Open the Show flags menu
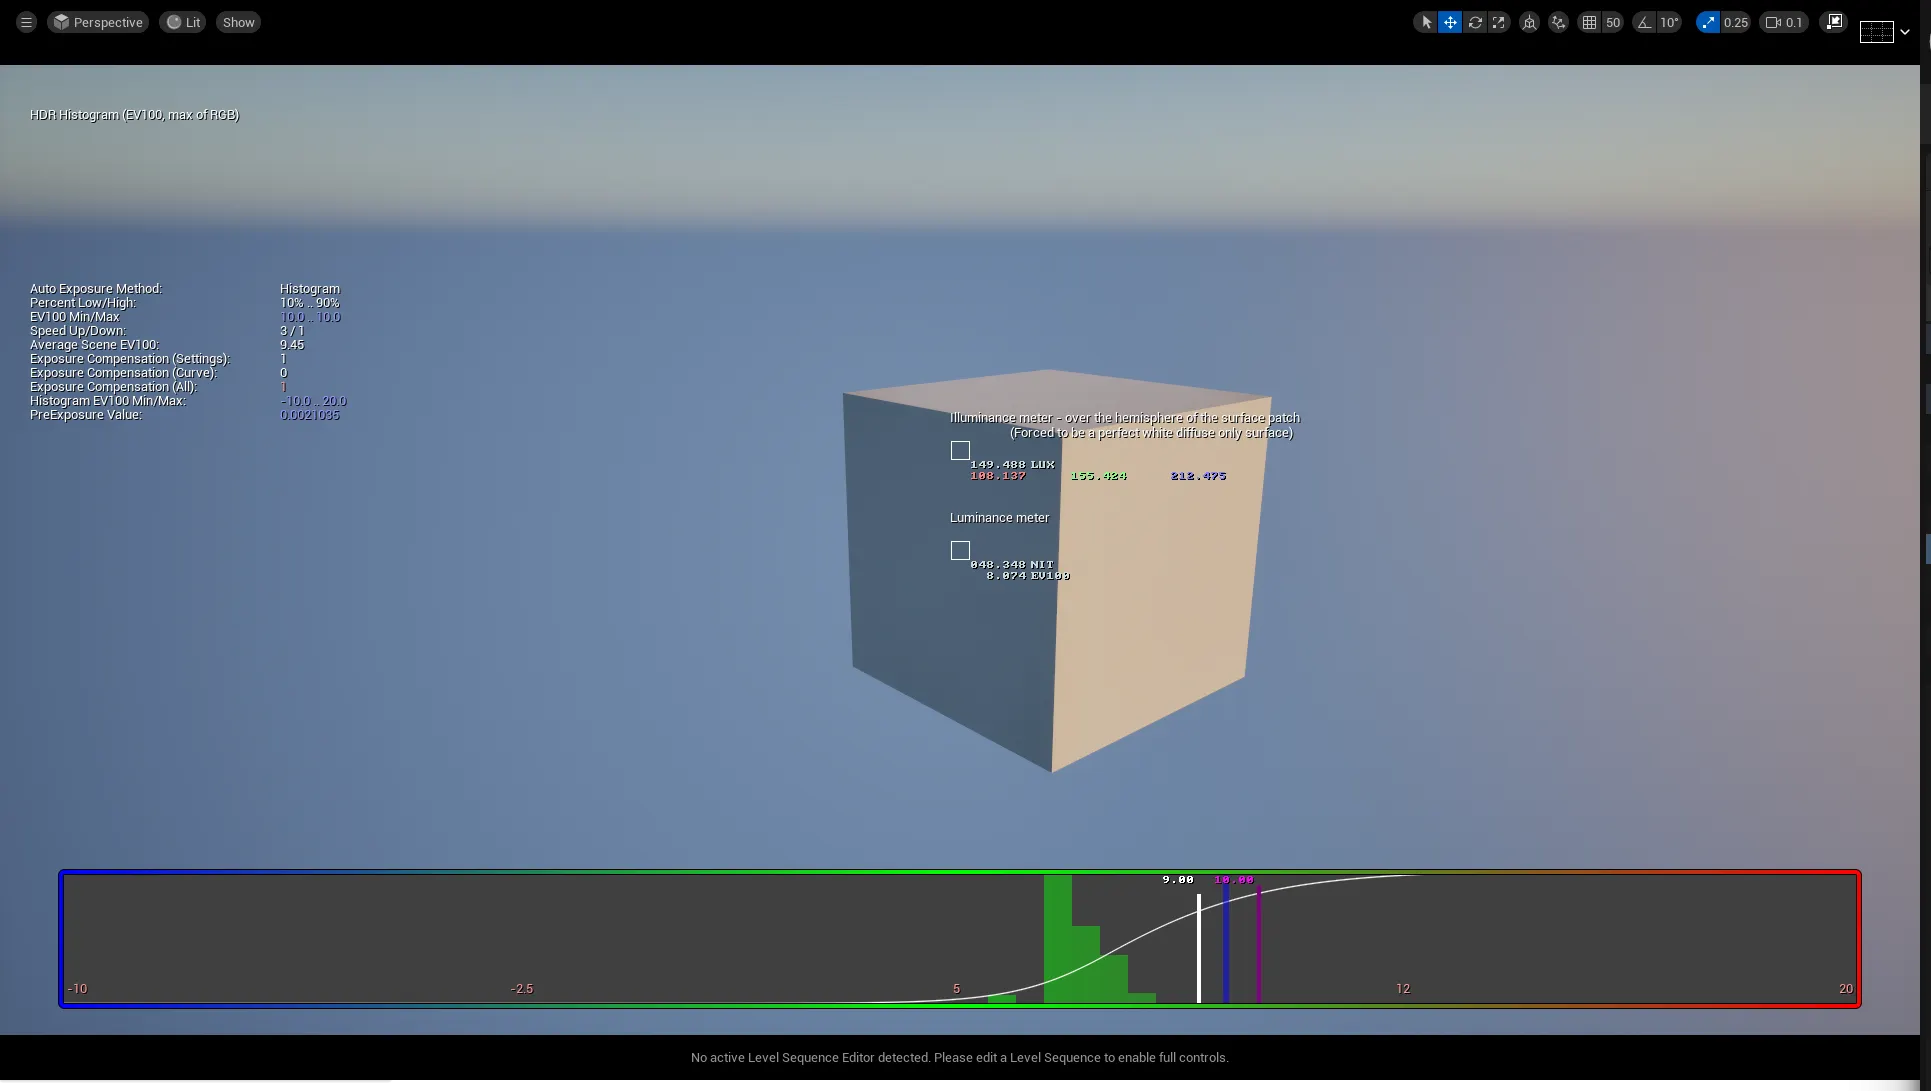 coord(238,22)
